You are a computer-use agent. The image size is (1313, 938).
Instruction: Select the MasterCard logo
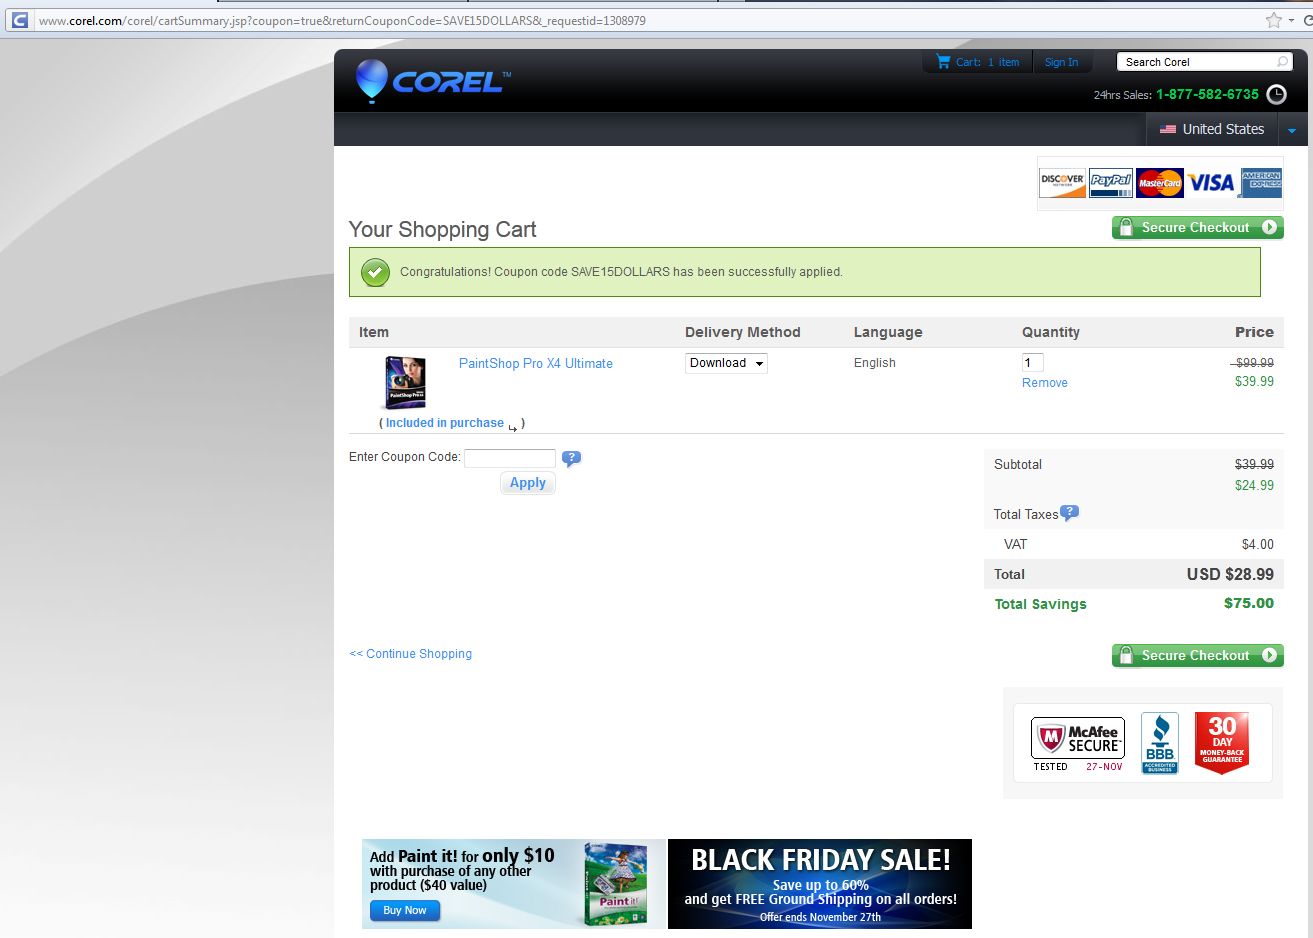pos(1159,183)
